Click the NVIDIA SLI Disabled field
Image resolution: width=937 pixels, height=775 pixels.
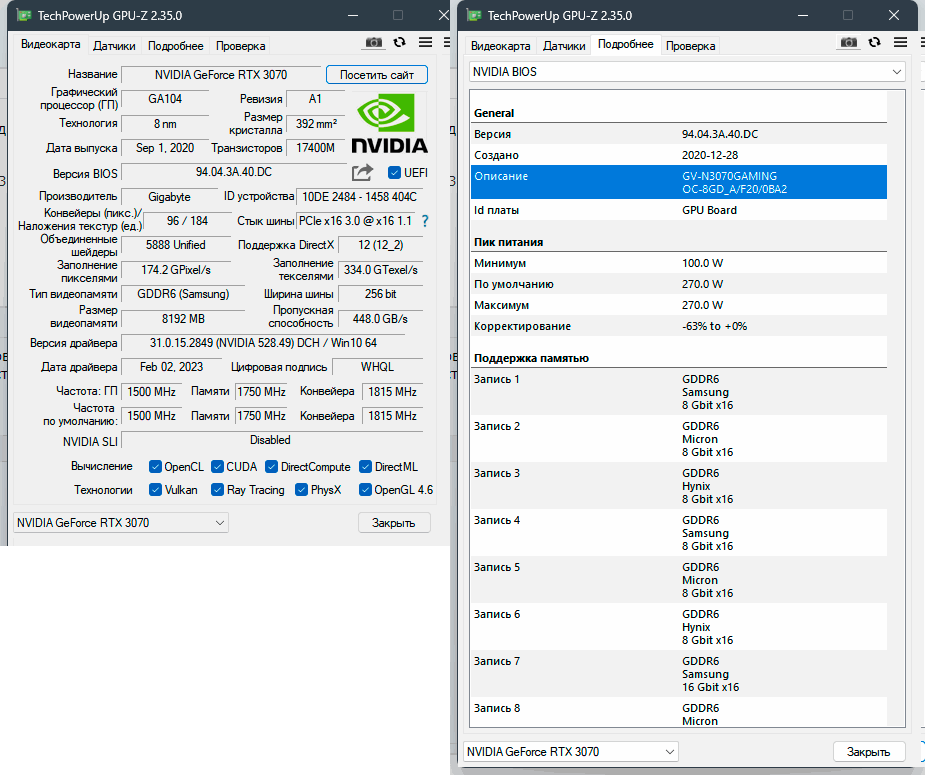click(x=272, y=440)
